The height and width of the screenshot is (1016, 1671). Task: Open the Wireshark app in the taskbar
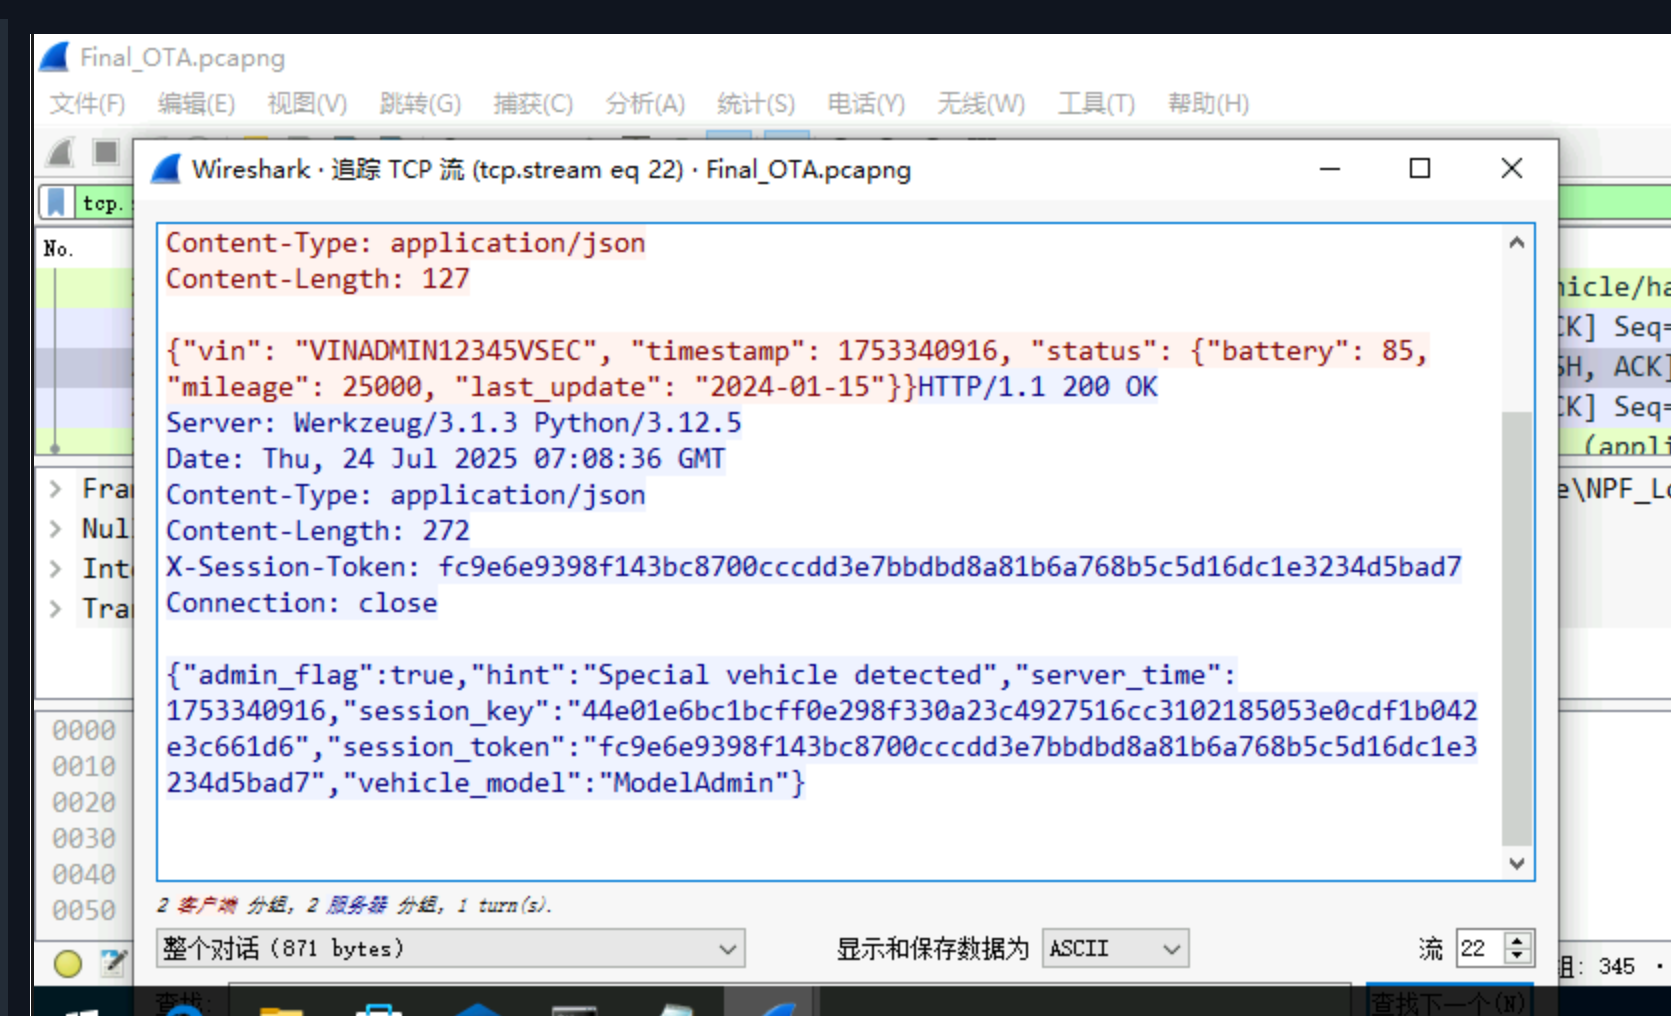tap(768, 1004)
